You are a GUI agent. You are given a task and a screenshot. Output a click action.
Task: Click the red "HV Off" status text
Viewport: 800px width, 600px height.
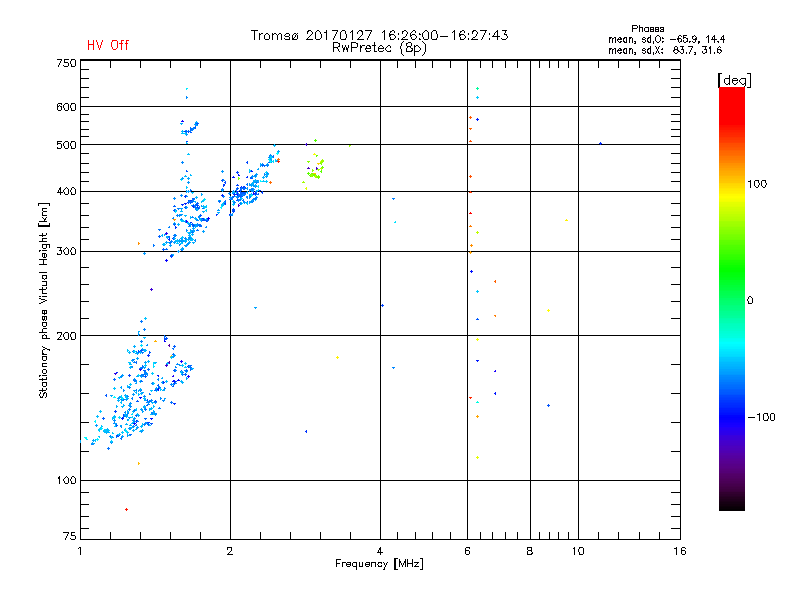[x=108, y=45]
